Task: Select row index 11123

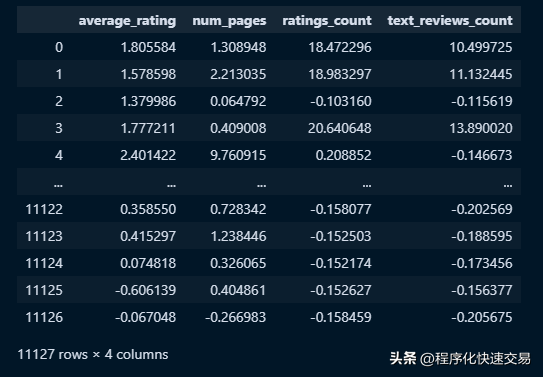Action: pos(44,236)
